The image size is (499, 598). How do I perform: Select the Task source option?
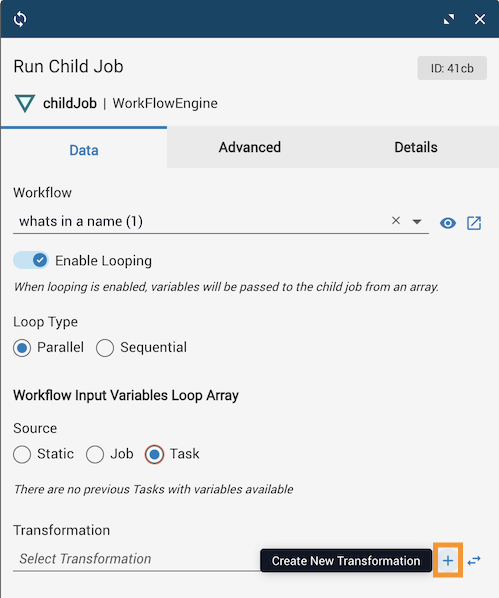point(155,454)
